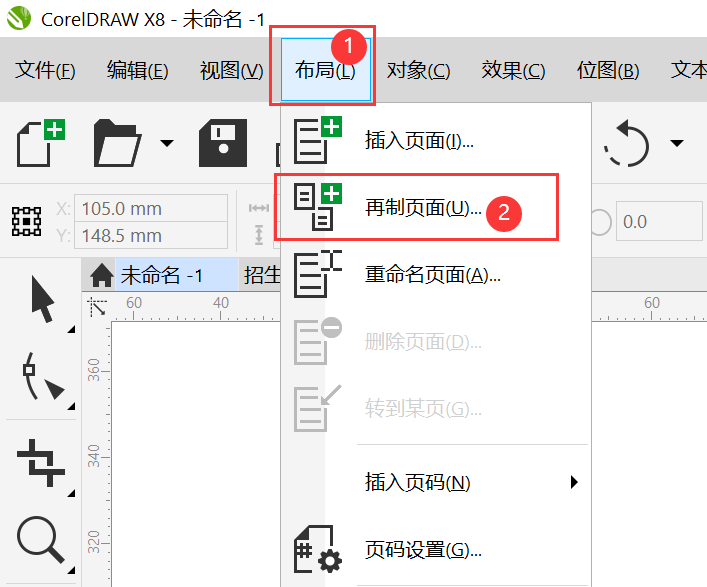
Task: Open Crop tool flyout triangle
Action: (x=71, y=493)
